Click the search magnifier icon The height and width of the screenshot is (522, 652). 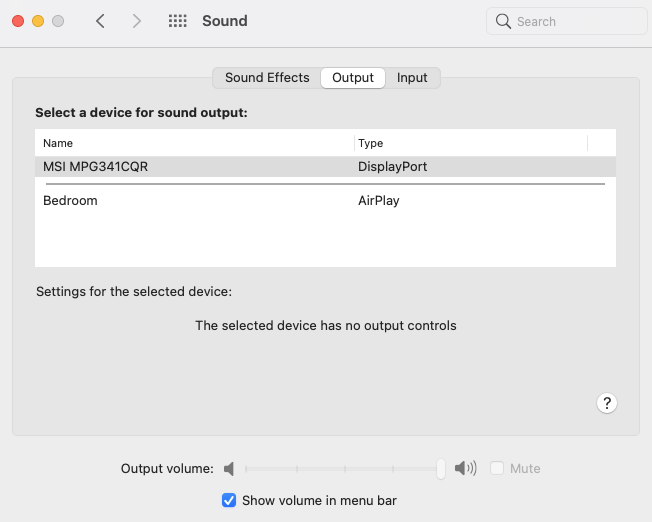(504, 21)
